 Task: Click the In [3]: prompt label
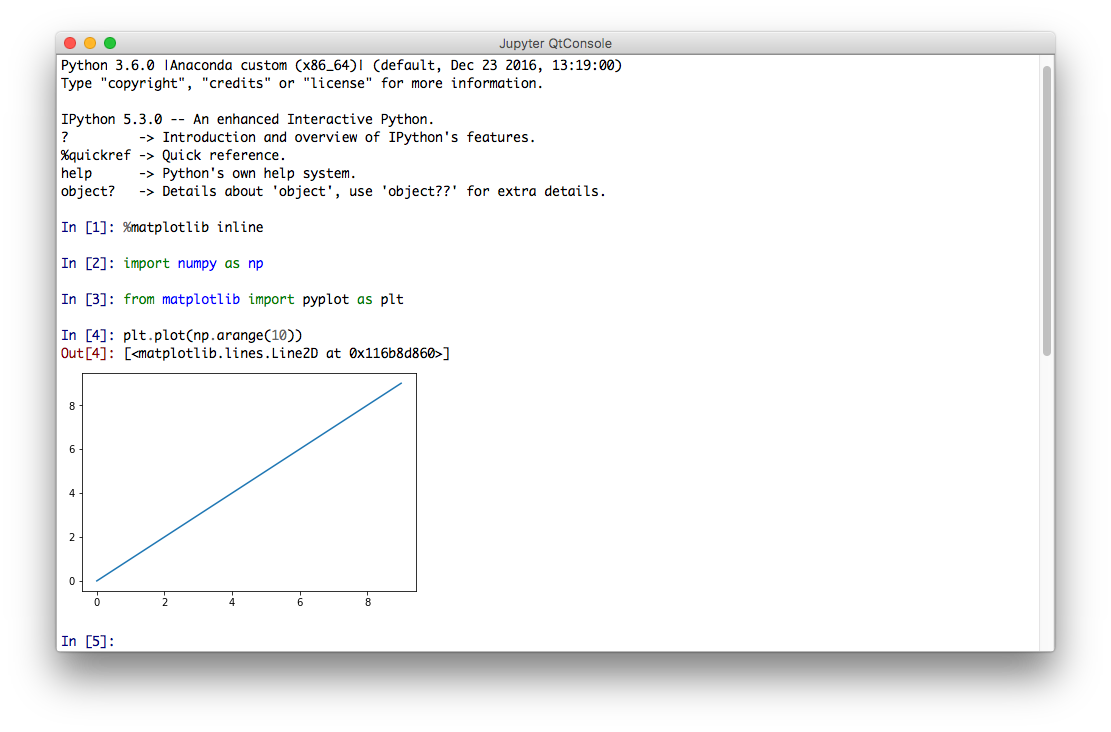pos(88,300)
